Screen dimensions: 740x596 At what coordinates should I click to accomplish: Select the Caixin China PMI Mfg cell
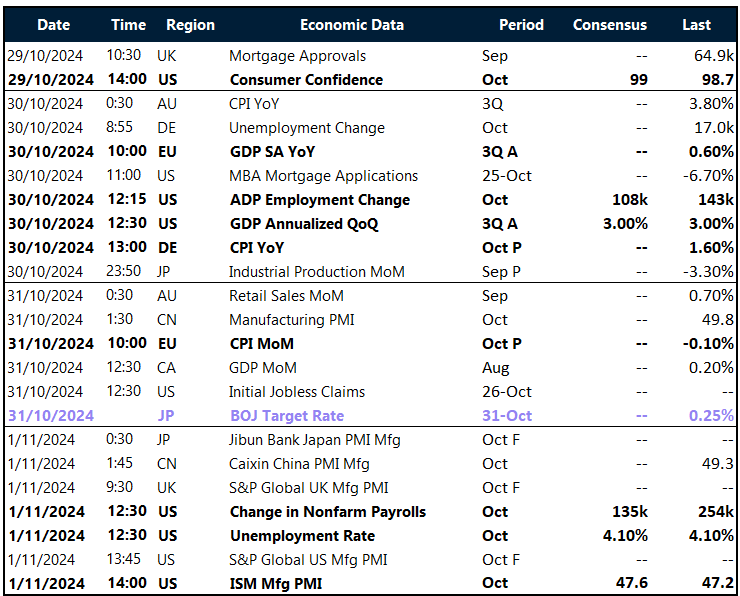point(299,464)
